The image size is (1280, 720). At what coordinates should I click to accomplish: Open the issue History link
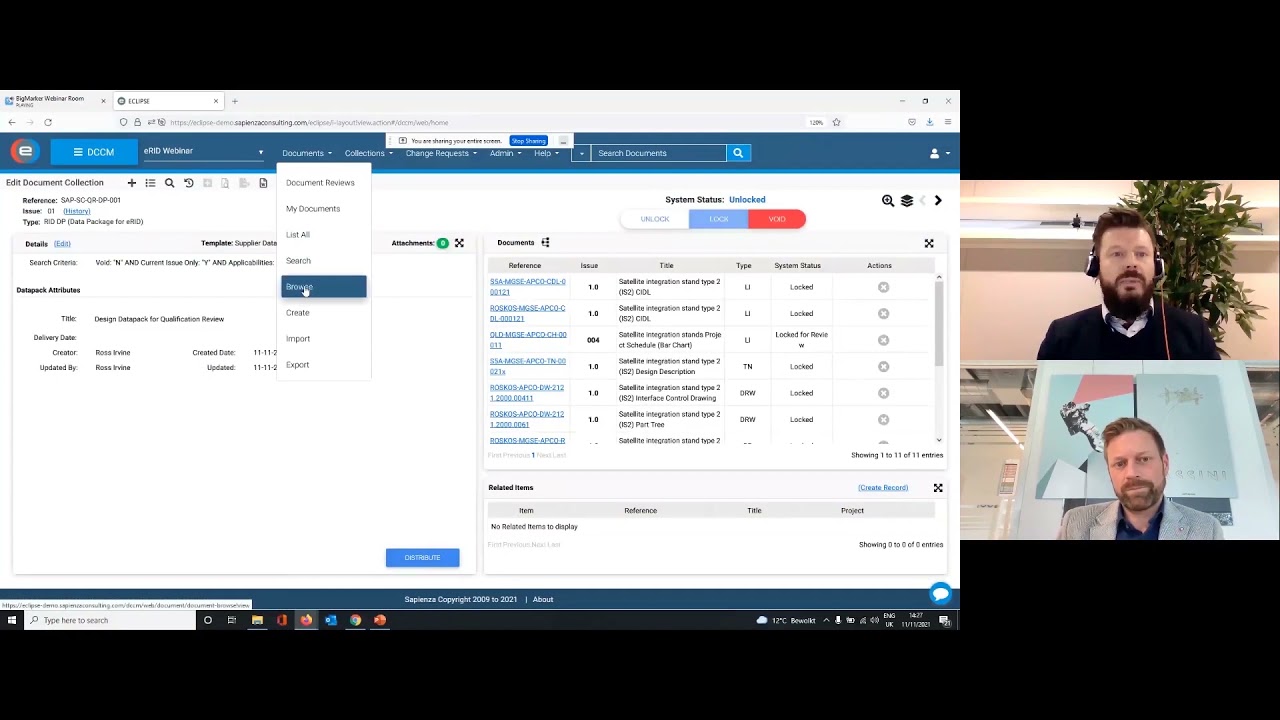(x=77, y=211)
